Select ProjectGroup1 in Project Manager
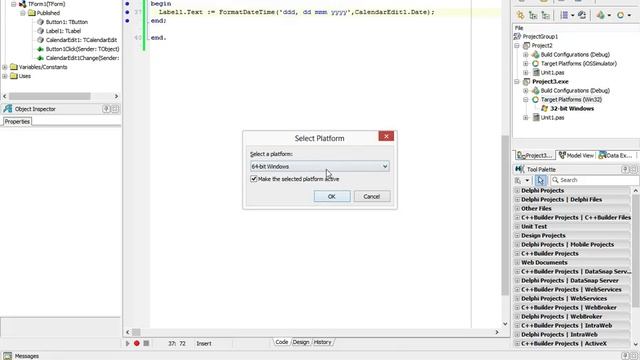Image resolution: width=640 pixels, height=360 pixels. pos(540,37)
